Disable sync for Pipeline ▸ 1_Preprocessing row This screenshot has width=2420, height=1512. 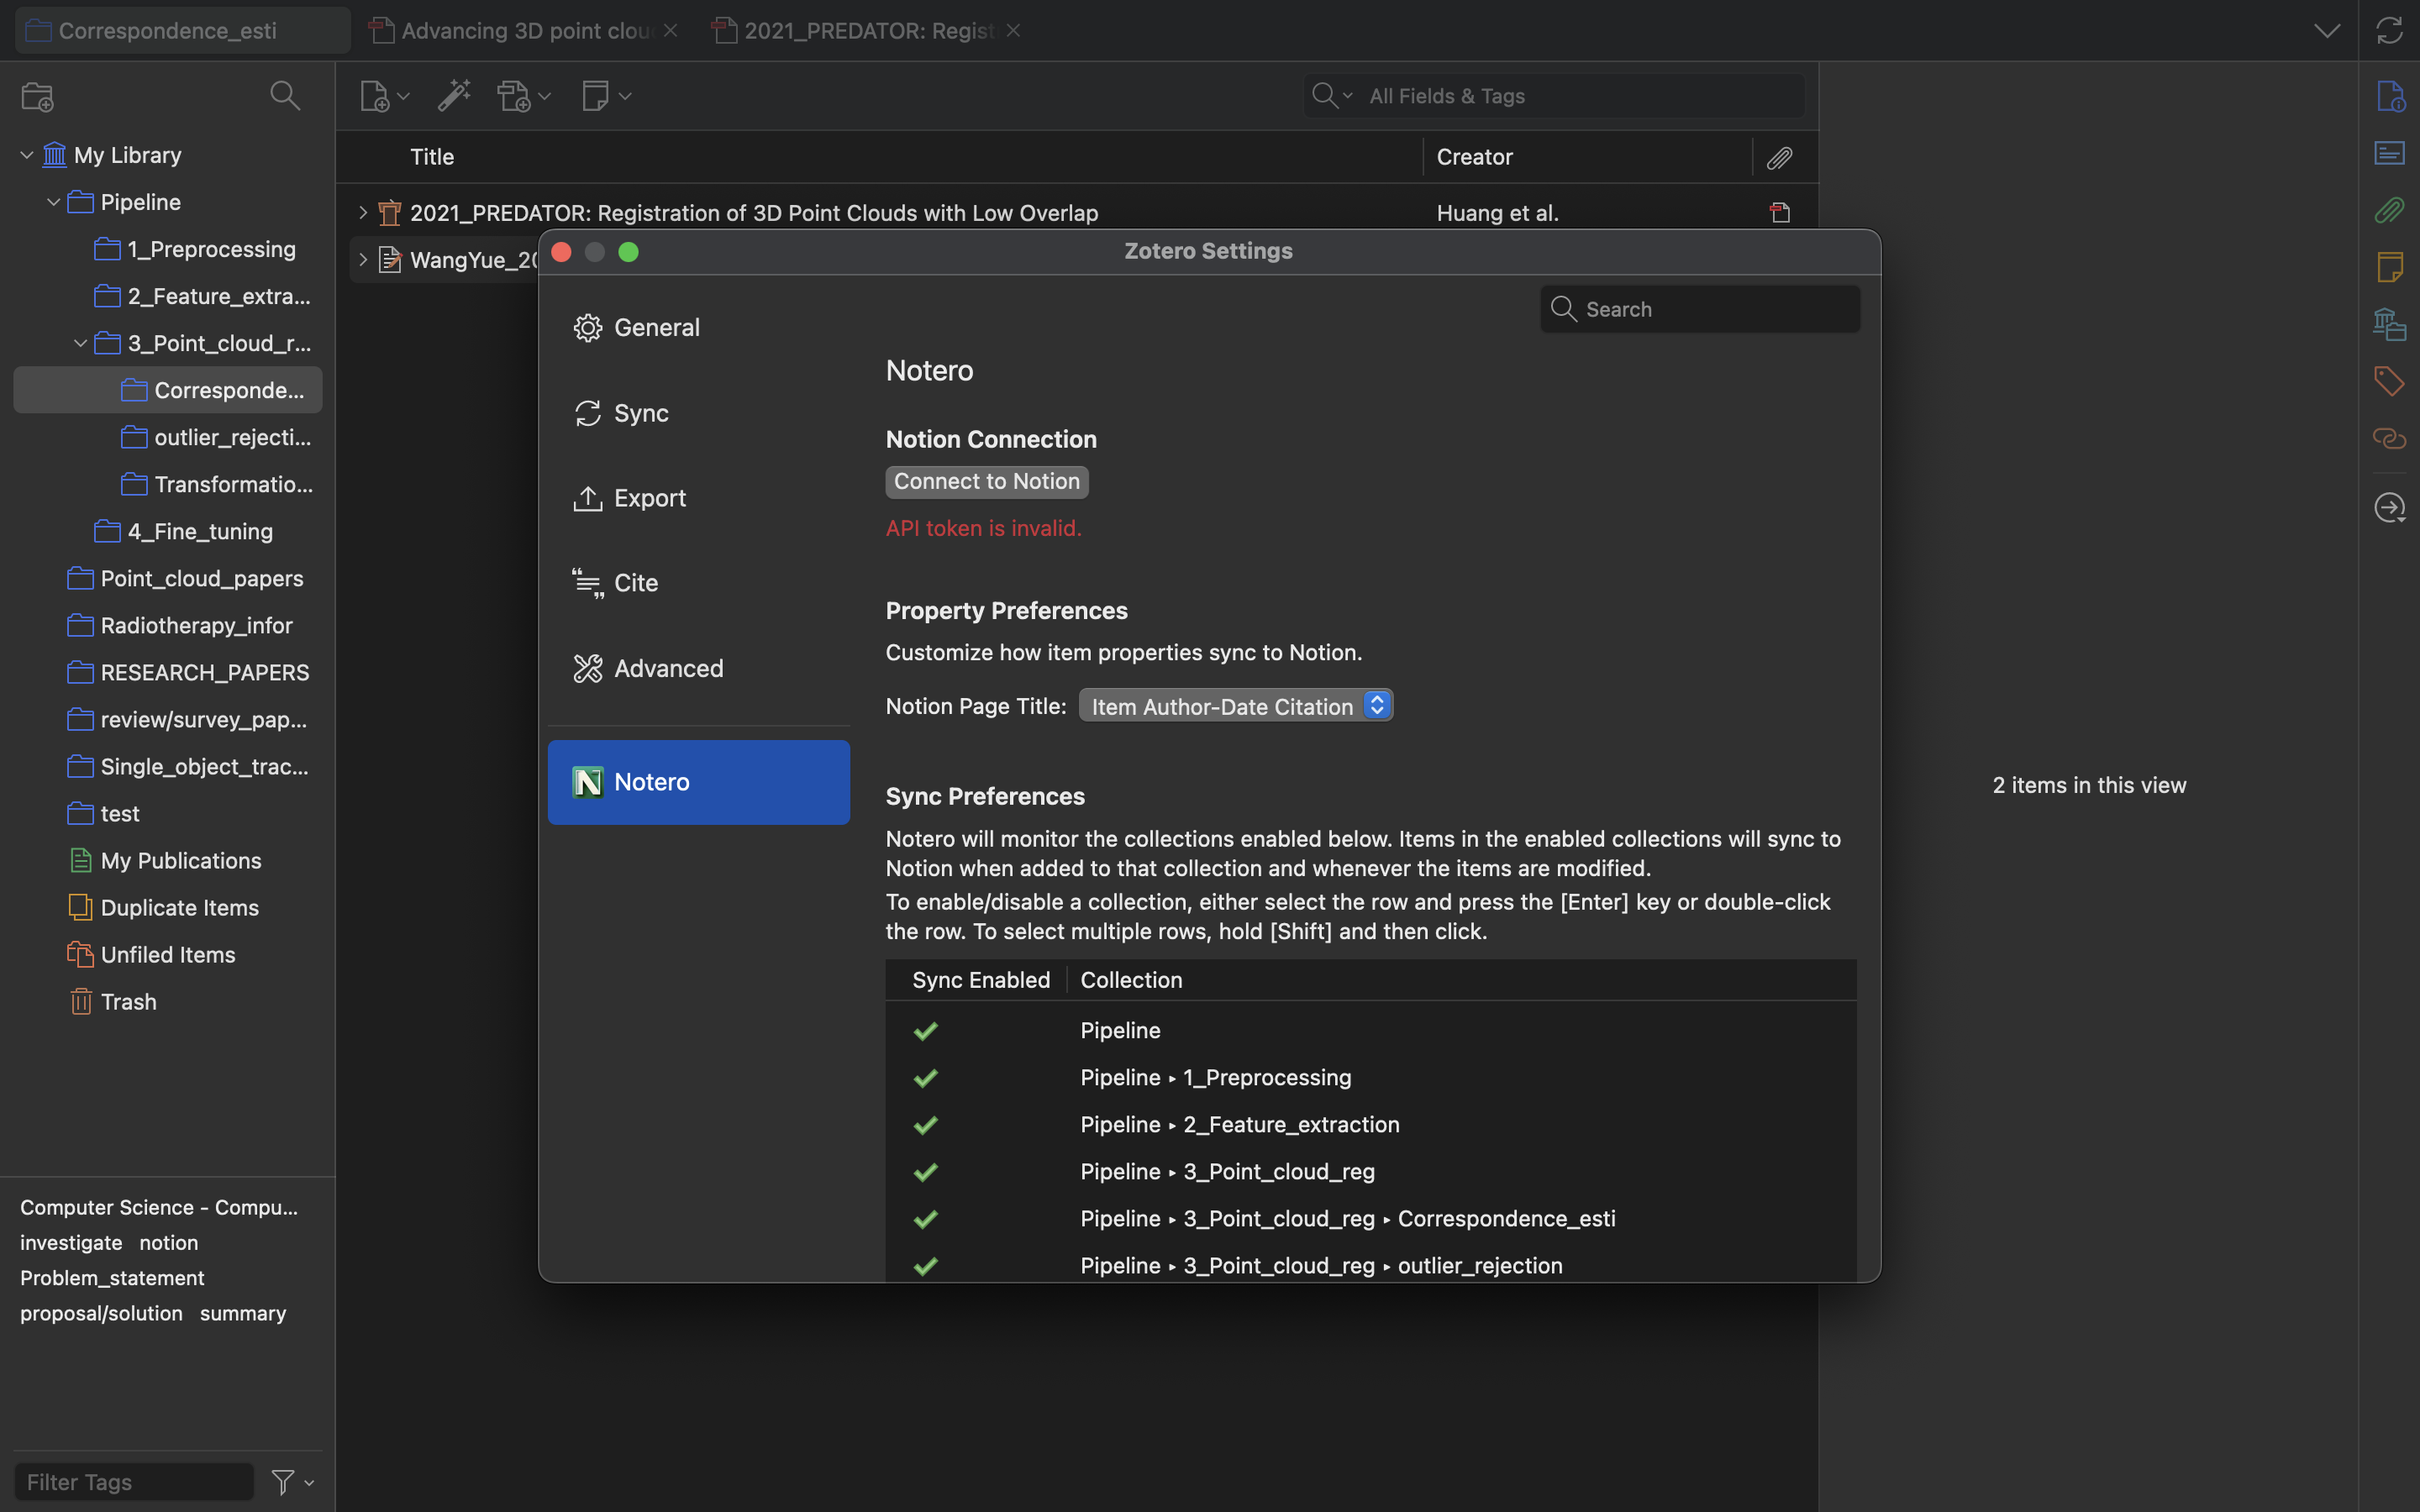click(x=925, y=1078)
